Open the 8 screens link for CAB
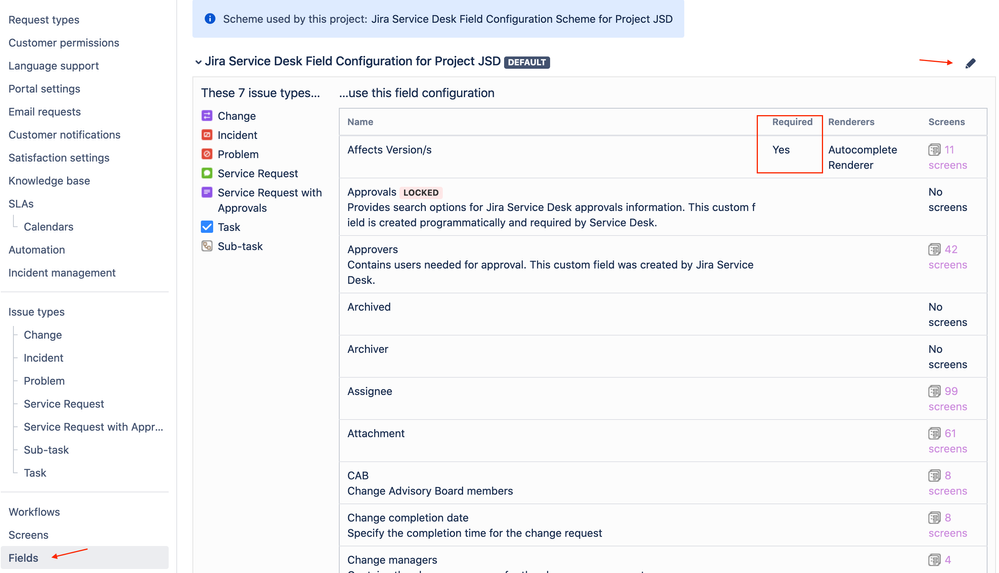This screenshot has height=573, width=999. pos(947,483)
